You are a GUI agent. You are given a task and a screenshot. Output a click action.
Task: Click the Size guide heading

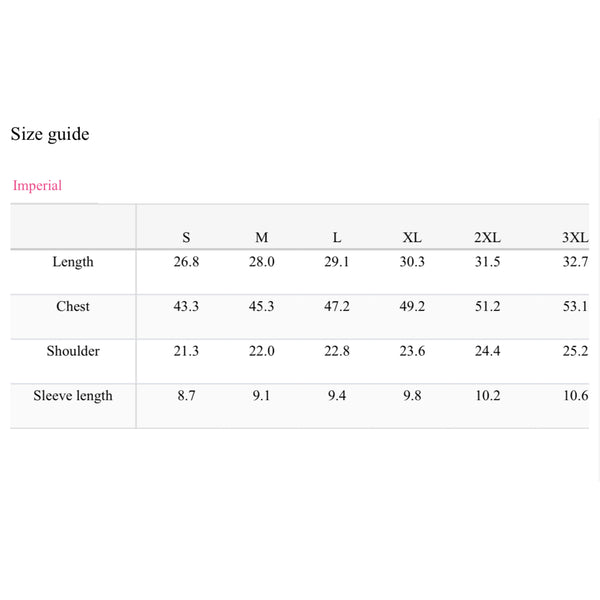tap(50, 134)
